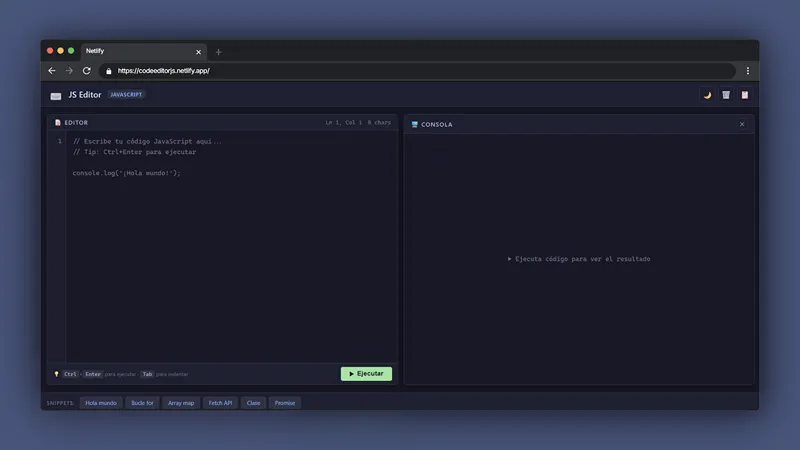Click the JS Editor title text
The height and width of the screenshot is (450, 800).
[x=85, y=95]
